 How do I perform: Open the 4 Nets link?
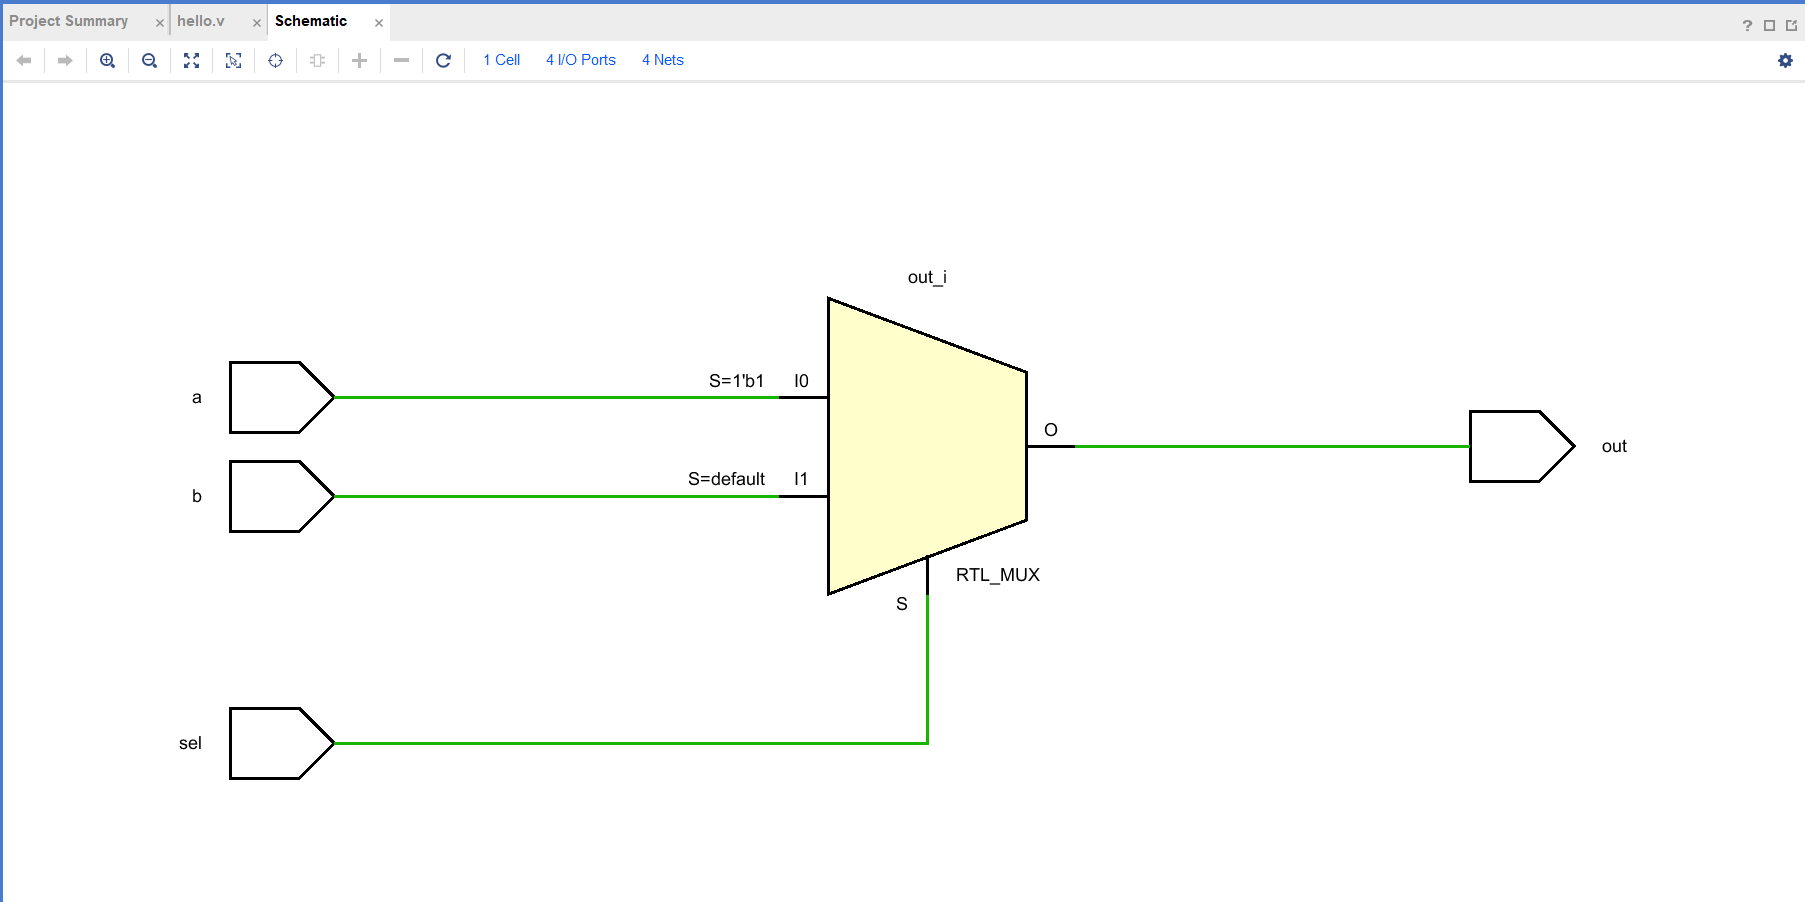pyautogui.click(x=663, y=60)
